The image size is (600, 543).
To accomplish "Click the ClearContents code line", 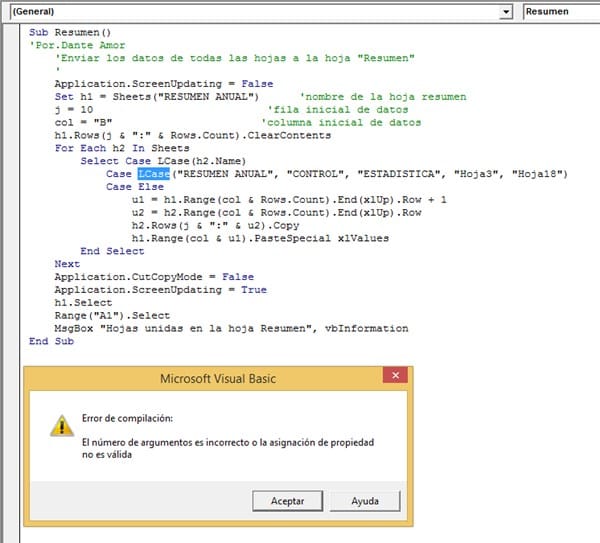I will 192,135.
